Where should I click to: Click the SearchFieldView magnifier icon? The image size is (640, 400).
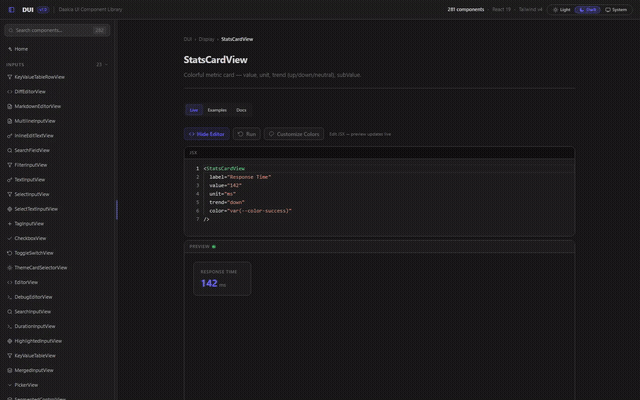[x=10, y=151]
